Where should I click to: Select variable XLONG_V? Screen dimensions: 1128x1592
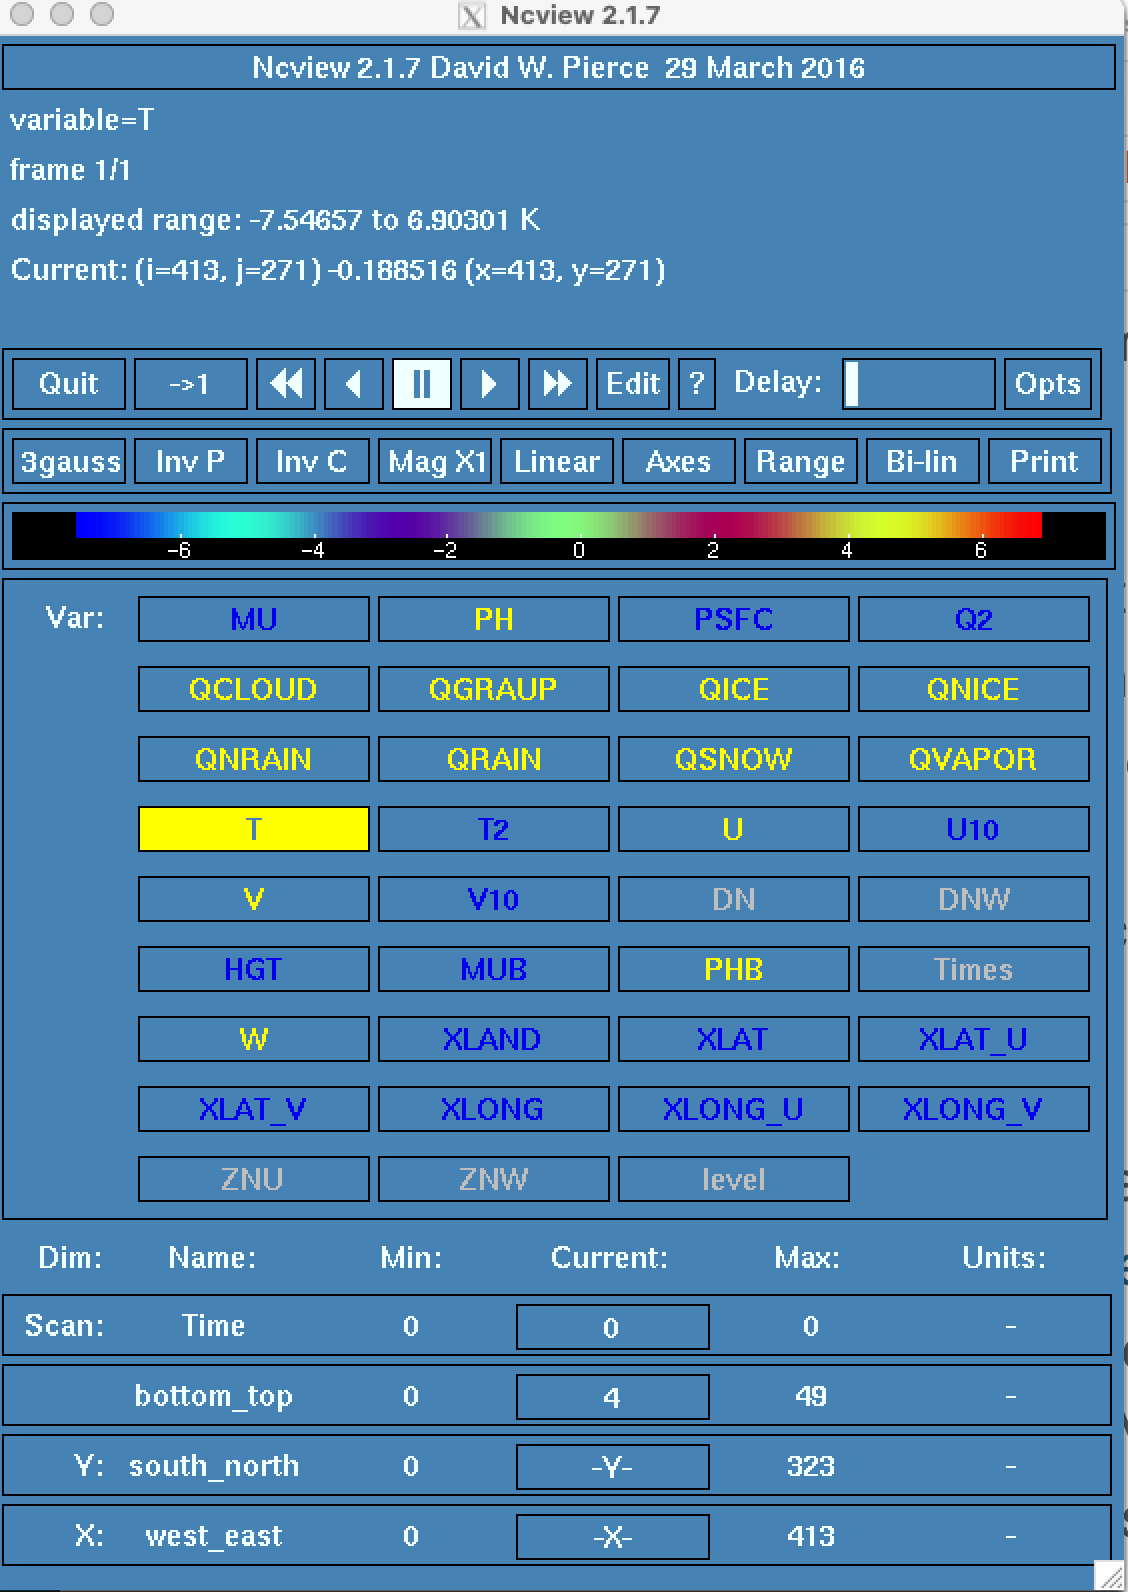[974, 1109]
